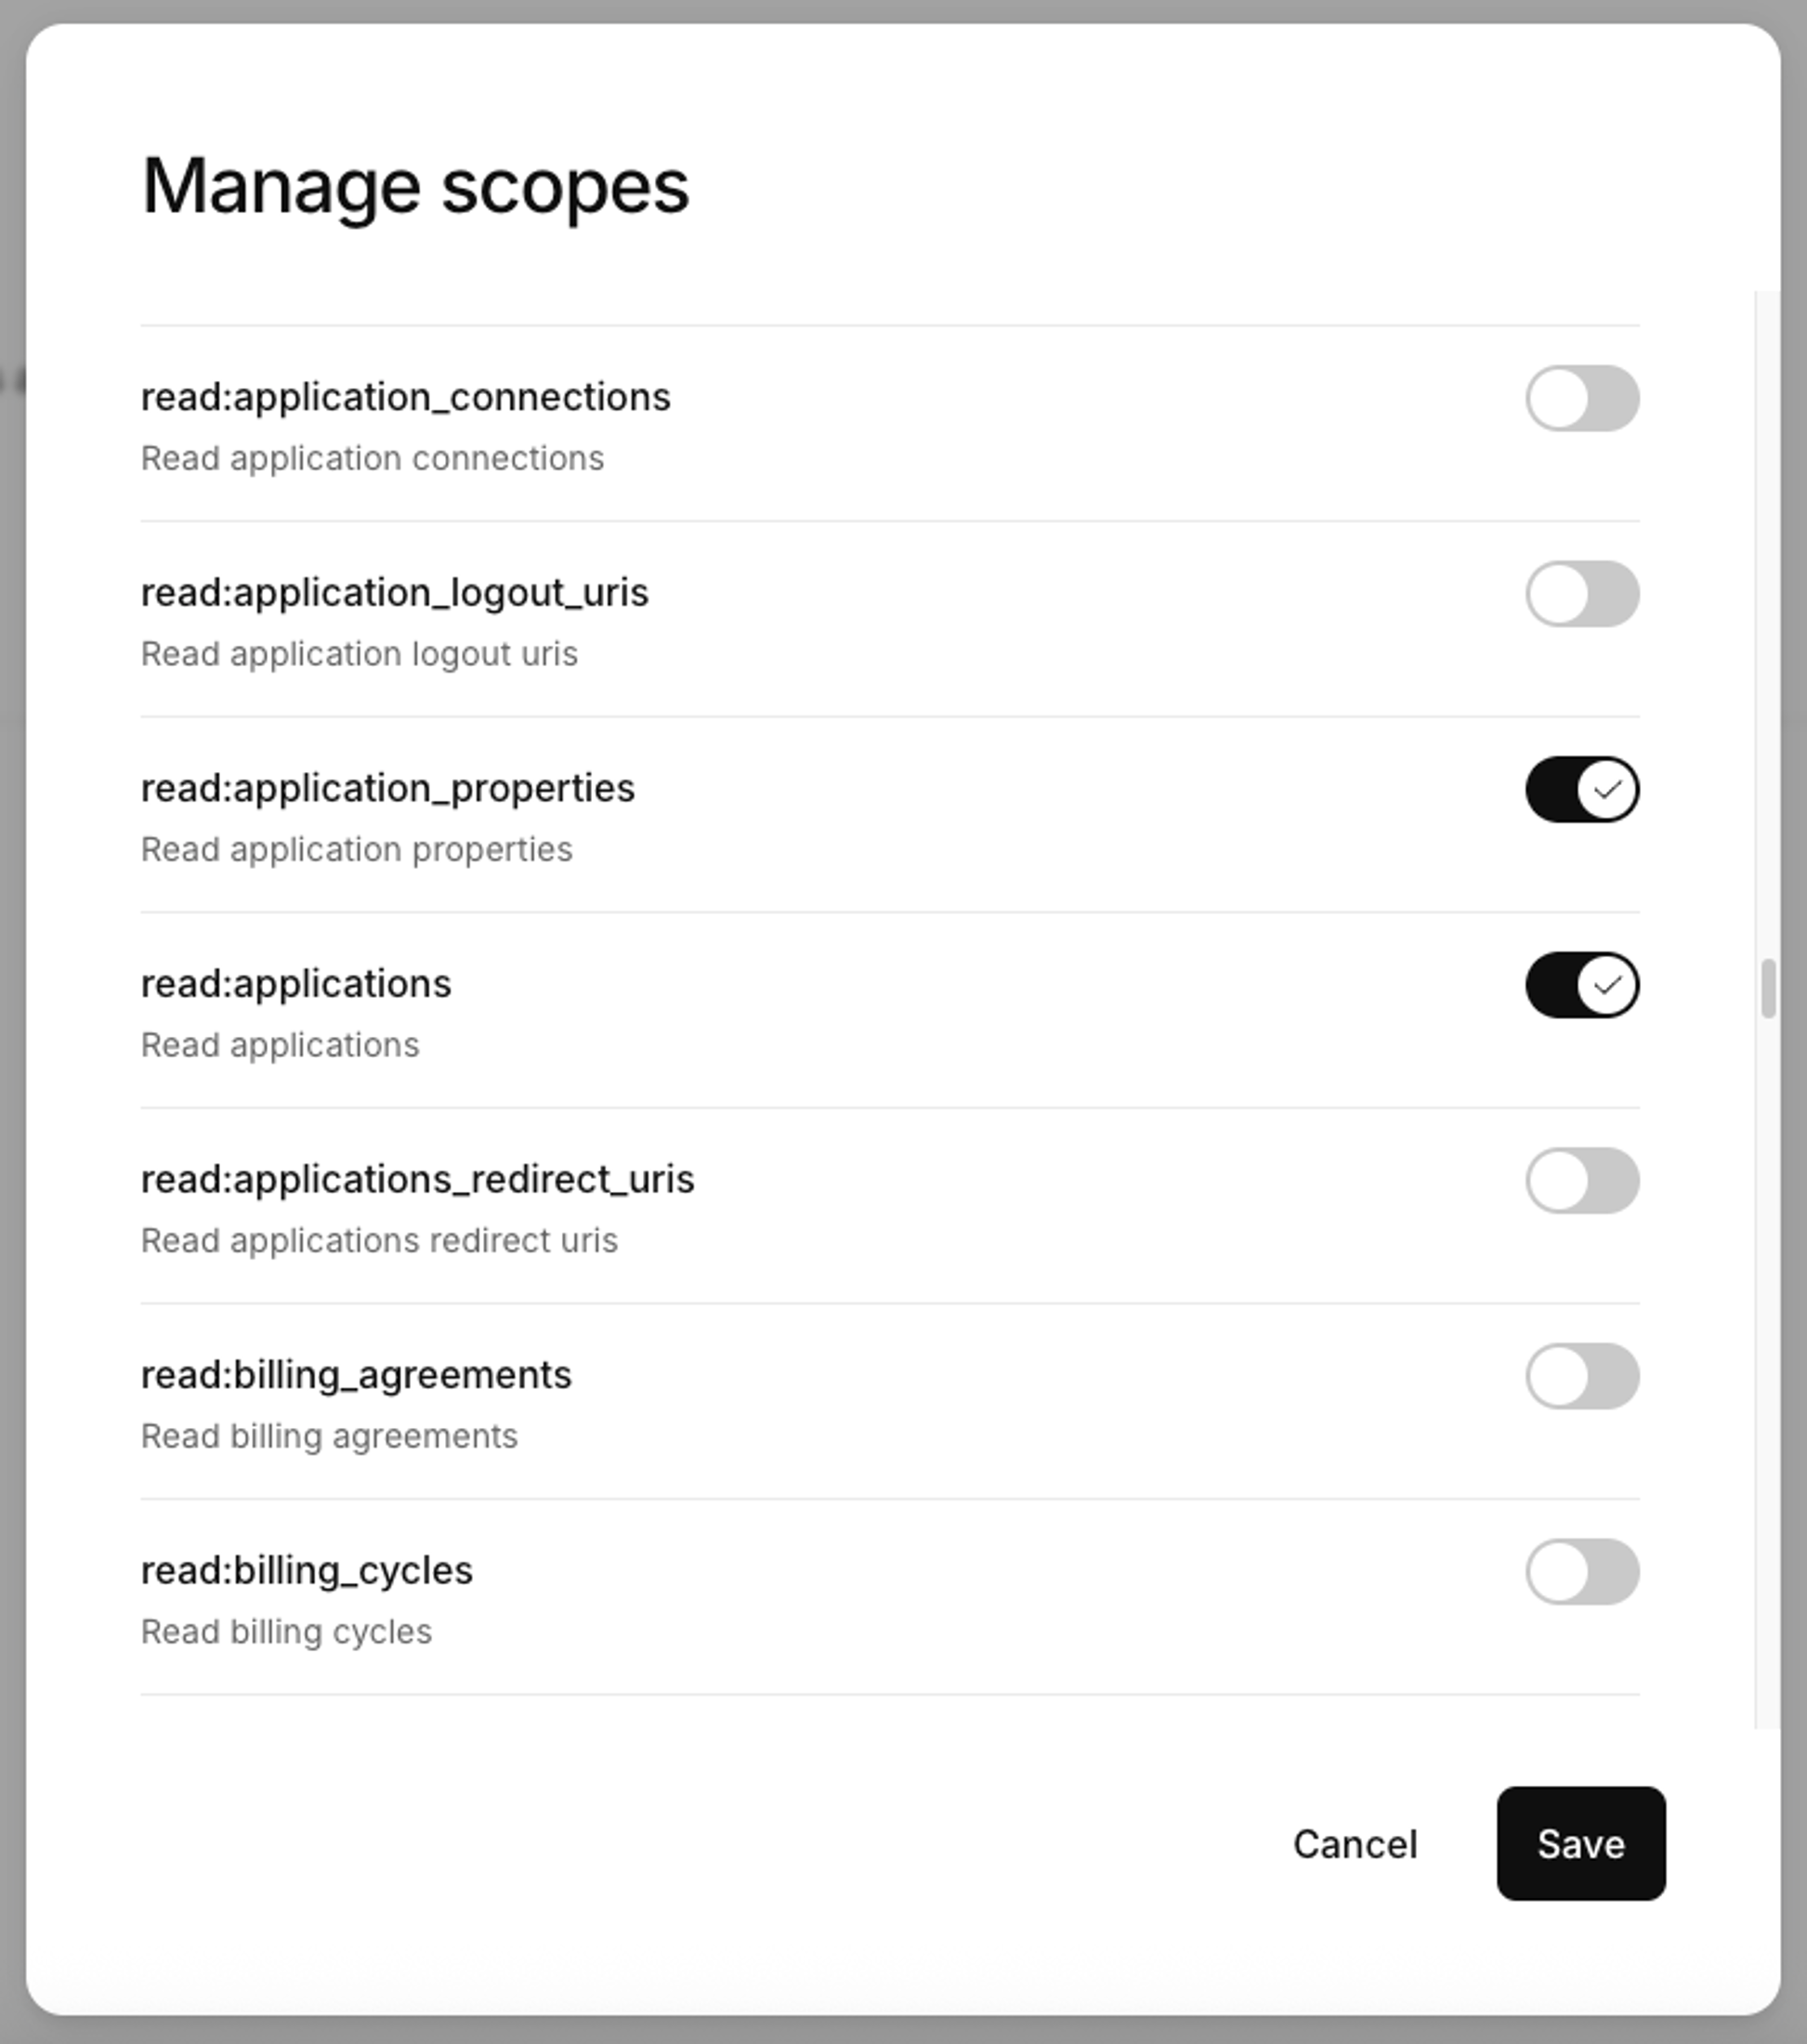Click the Read applications redirect uris description
This screenshot has height=2044, width=1807.
380,1240
